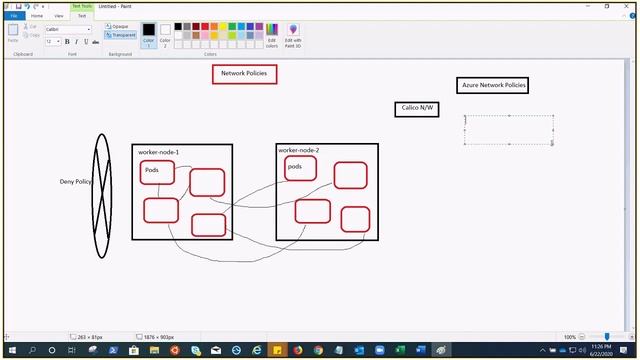This screenshot has height=360, width=640.
Task: Click the Save icon in the quick access toolbar
Action: coord(18,7)
